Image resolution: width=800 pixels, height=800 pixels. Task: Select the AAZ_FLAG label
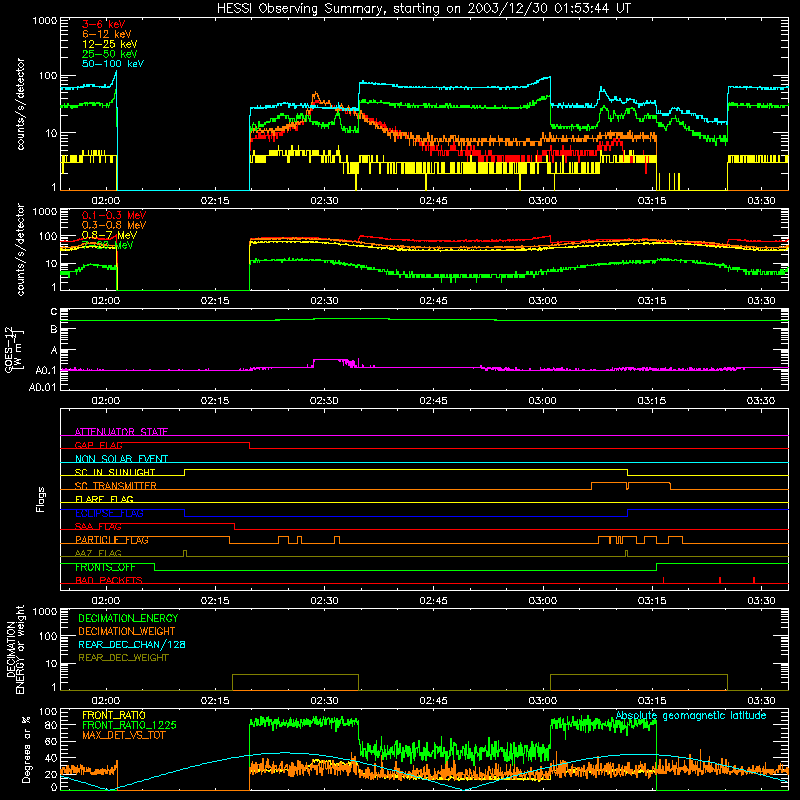pos(98,554)
